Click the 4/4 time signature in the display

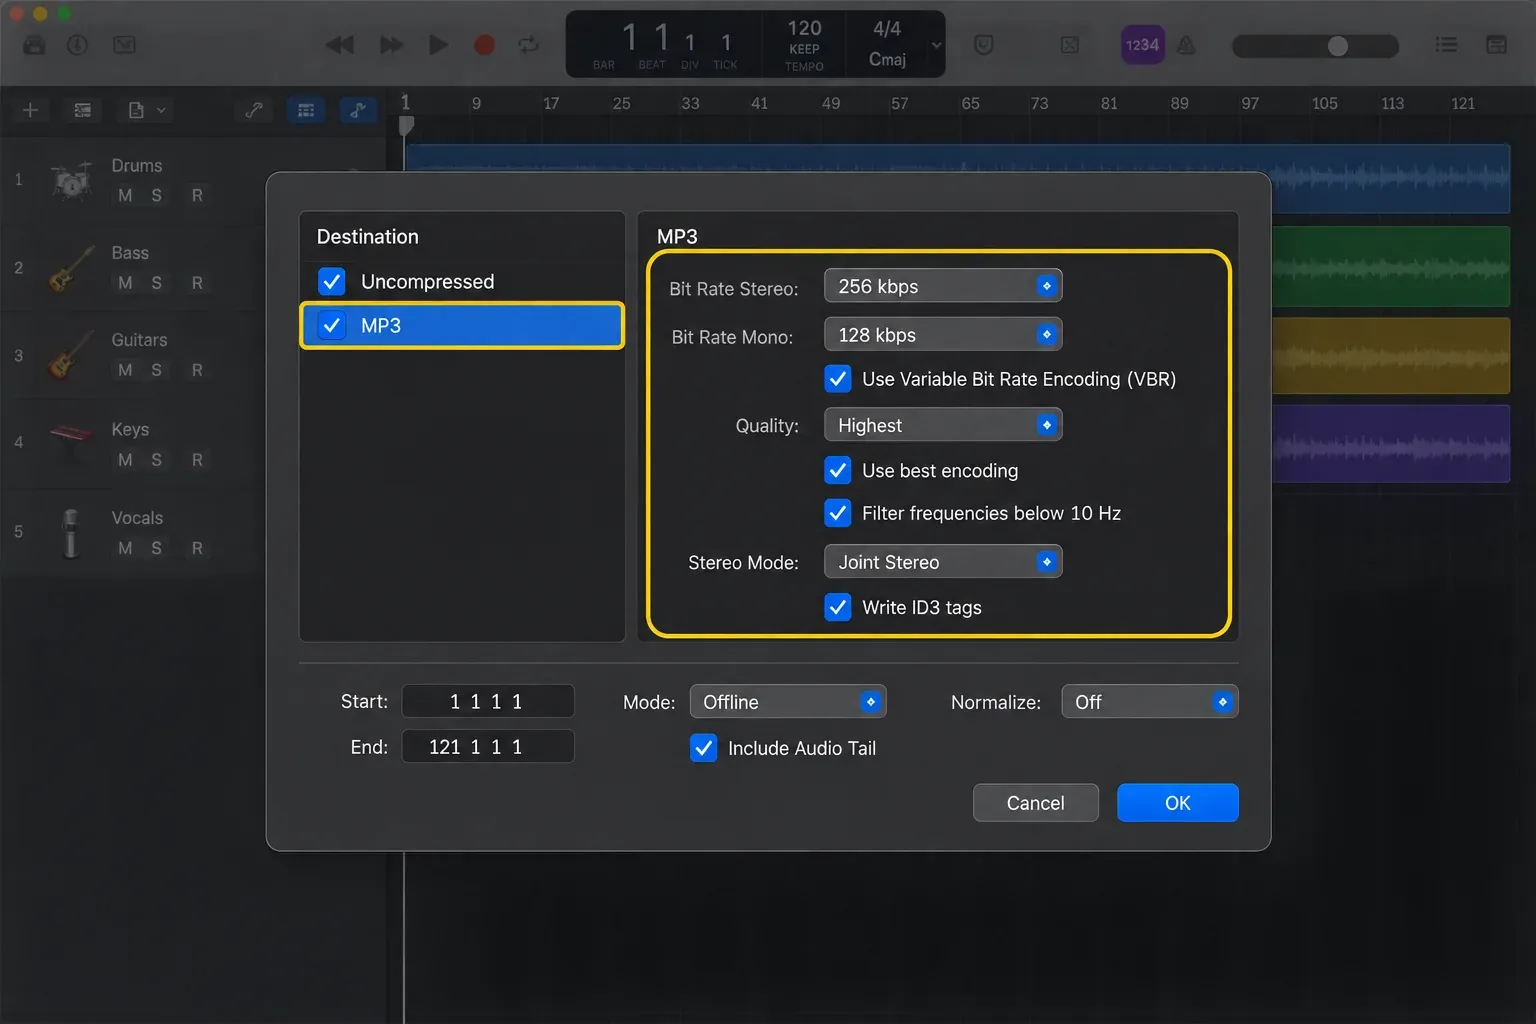click(x=887, y=28)
